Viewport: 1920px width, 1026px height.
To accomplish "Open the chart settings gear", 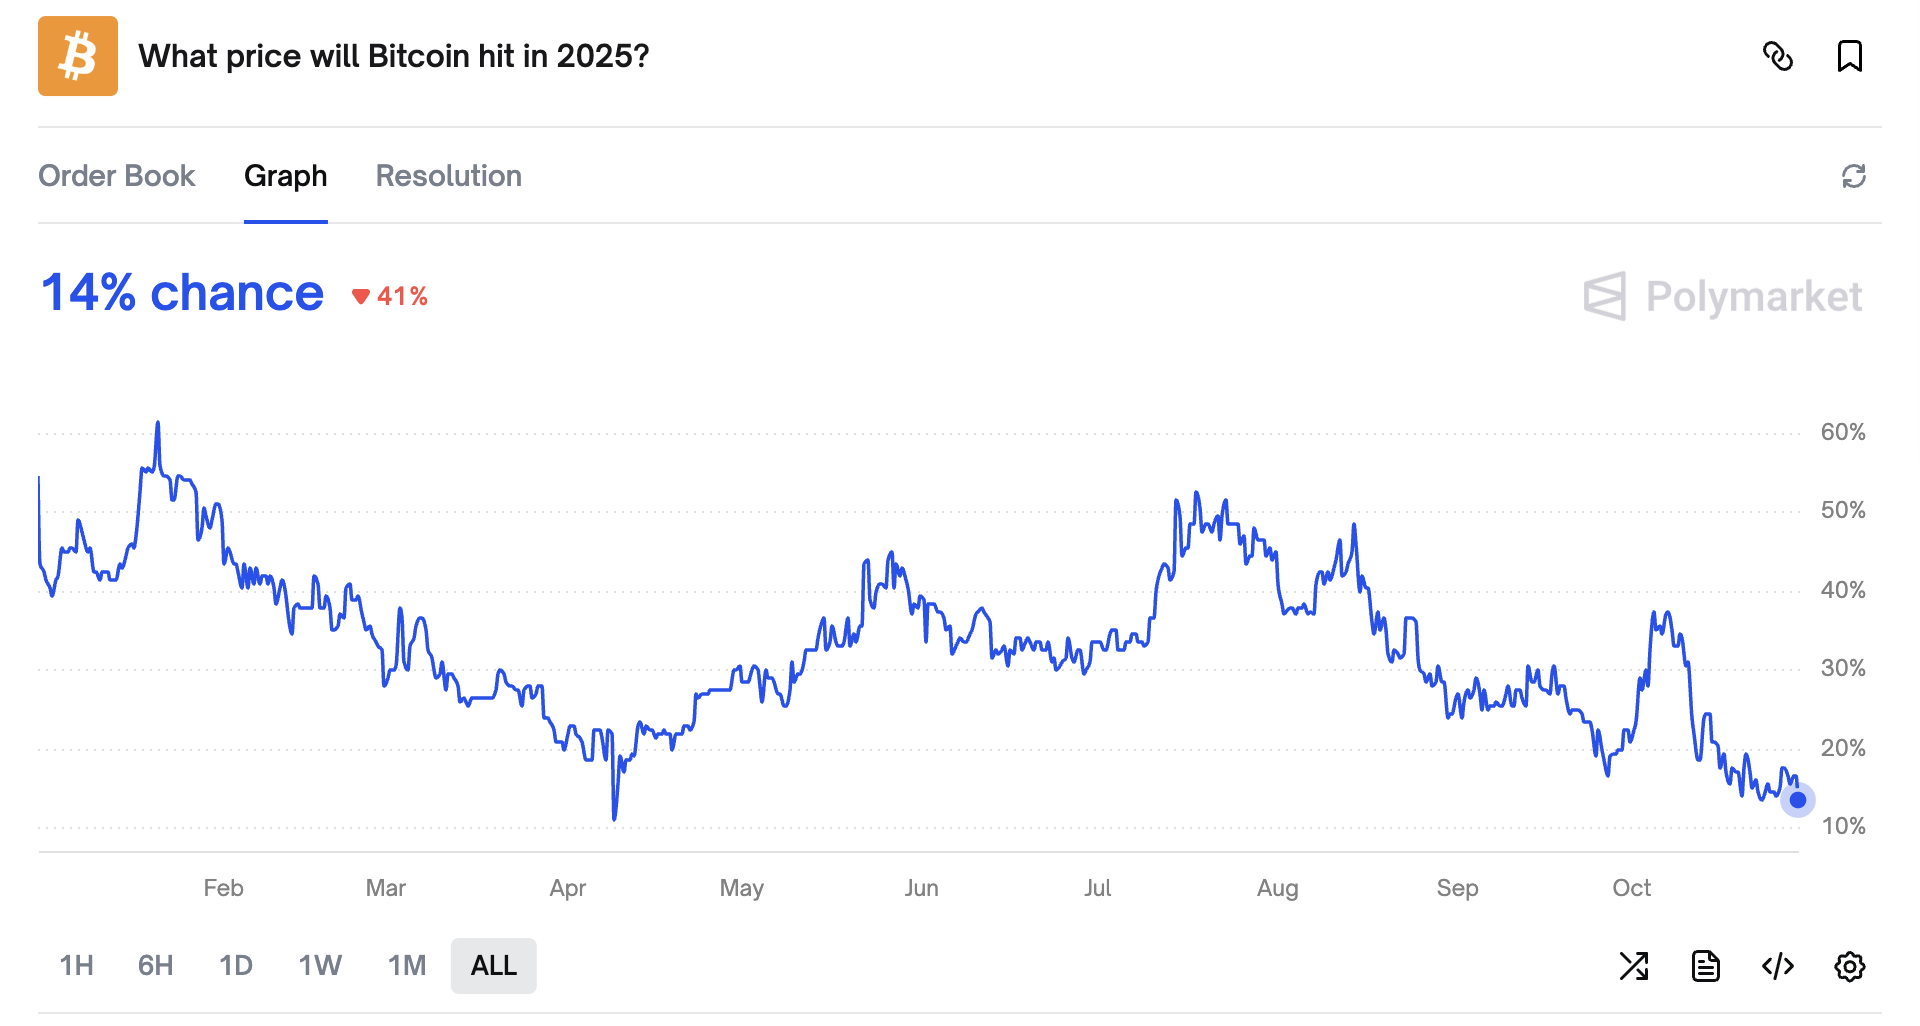I will pyautogui.click(x=1850, y=966).
